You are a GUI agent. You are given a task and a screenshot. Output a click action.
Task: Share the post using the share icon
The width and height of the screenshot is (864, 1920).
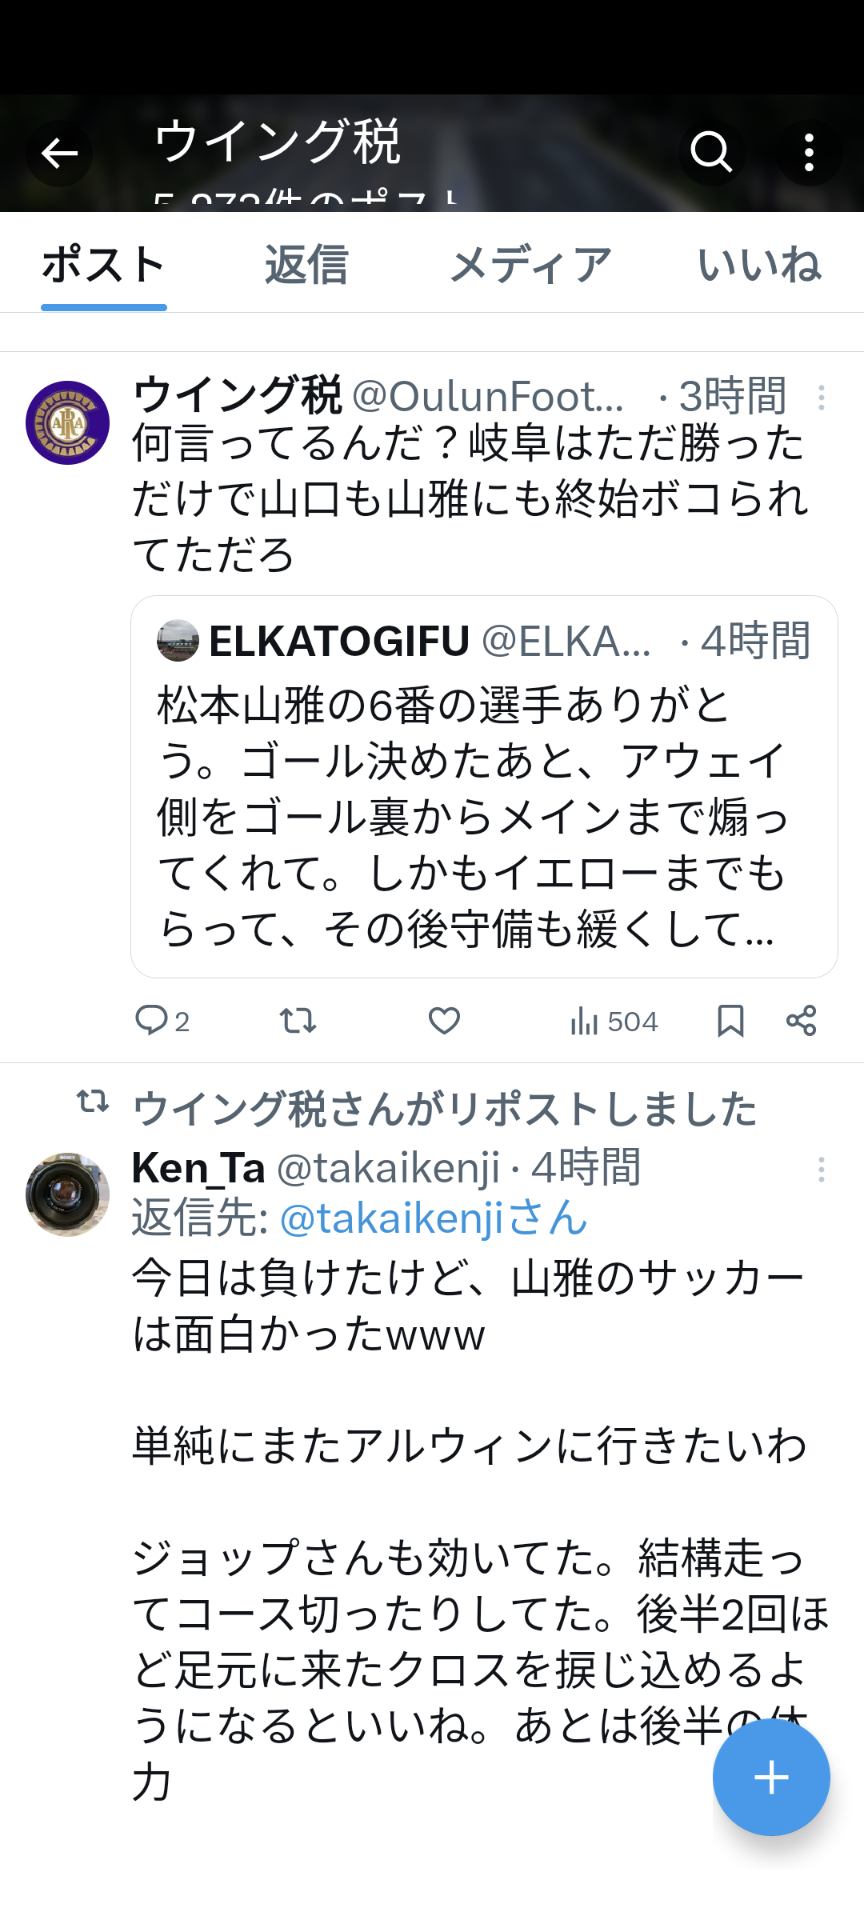(801, 1021)
